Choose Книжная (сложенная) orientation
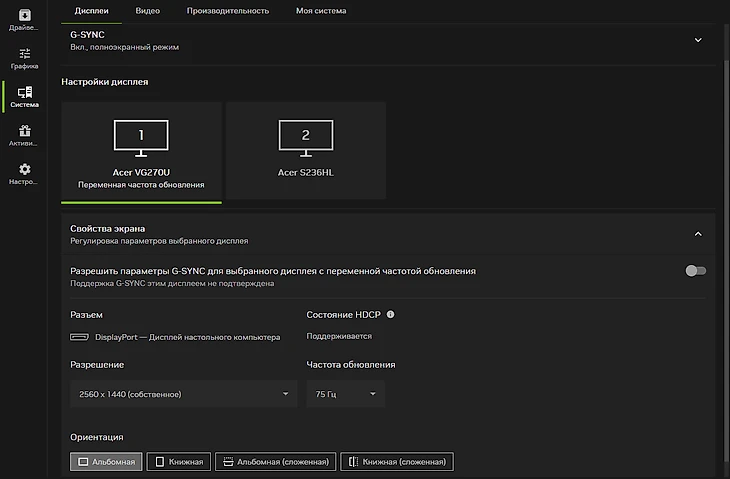 click(x=397, y=462)
